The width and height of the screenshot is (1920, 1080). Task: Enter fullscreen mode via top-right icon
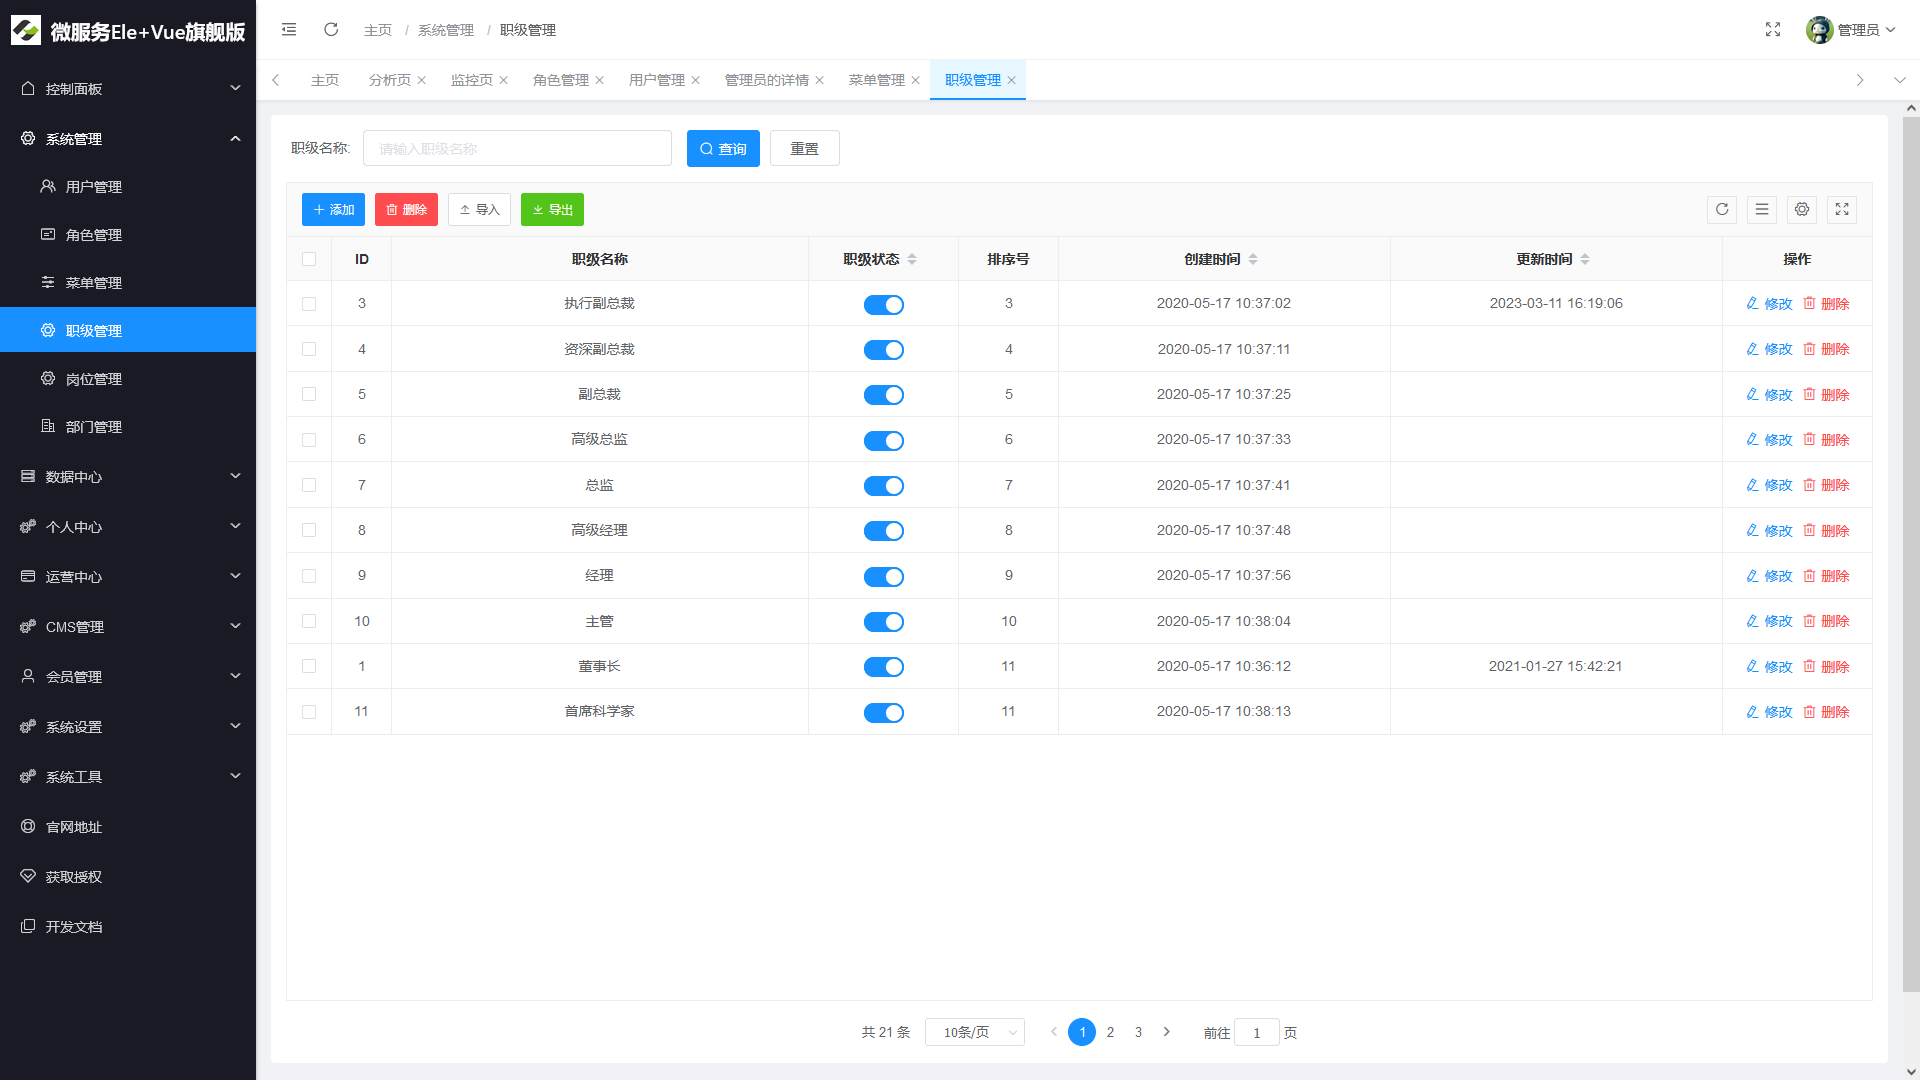1773,30
